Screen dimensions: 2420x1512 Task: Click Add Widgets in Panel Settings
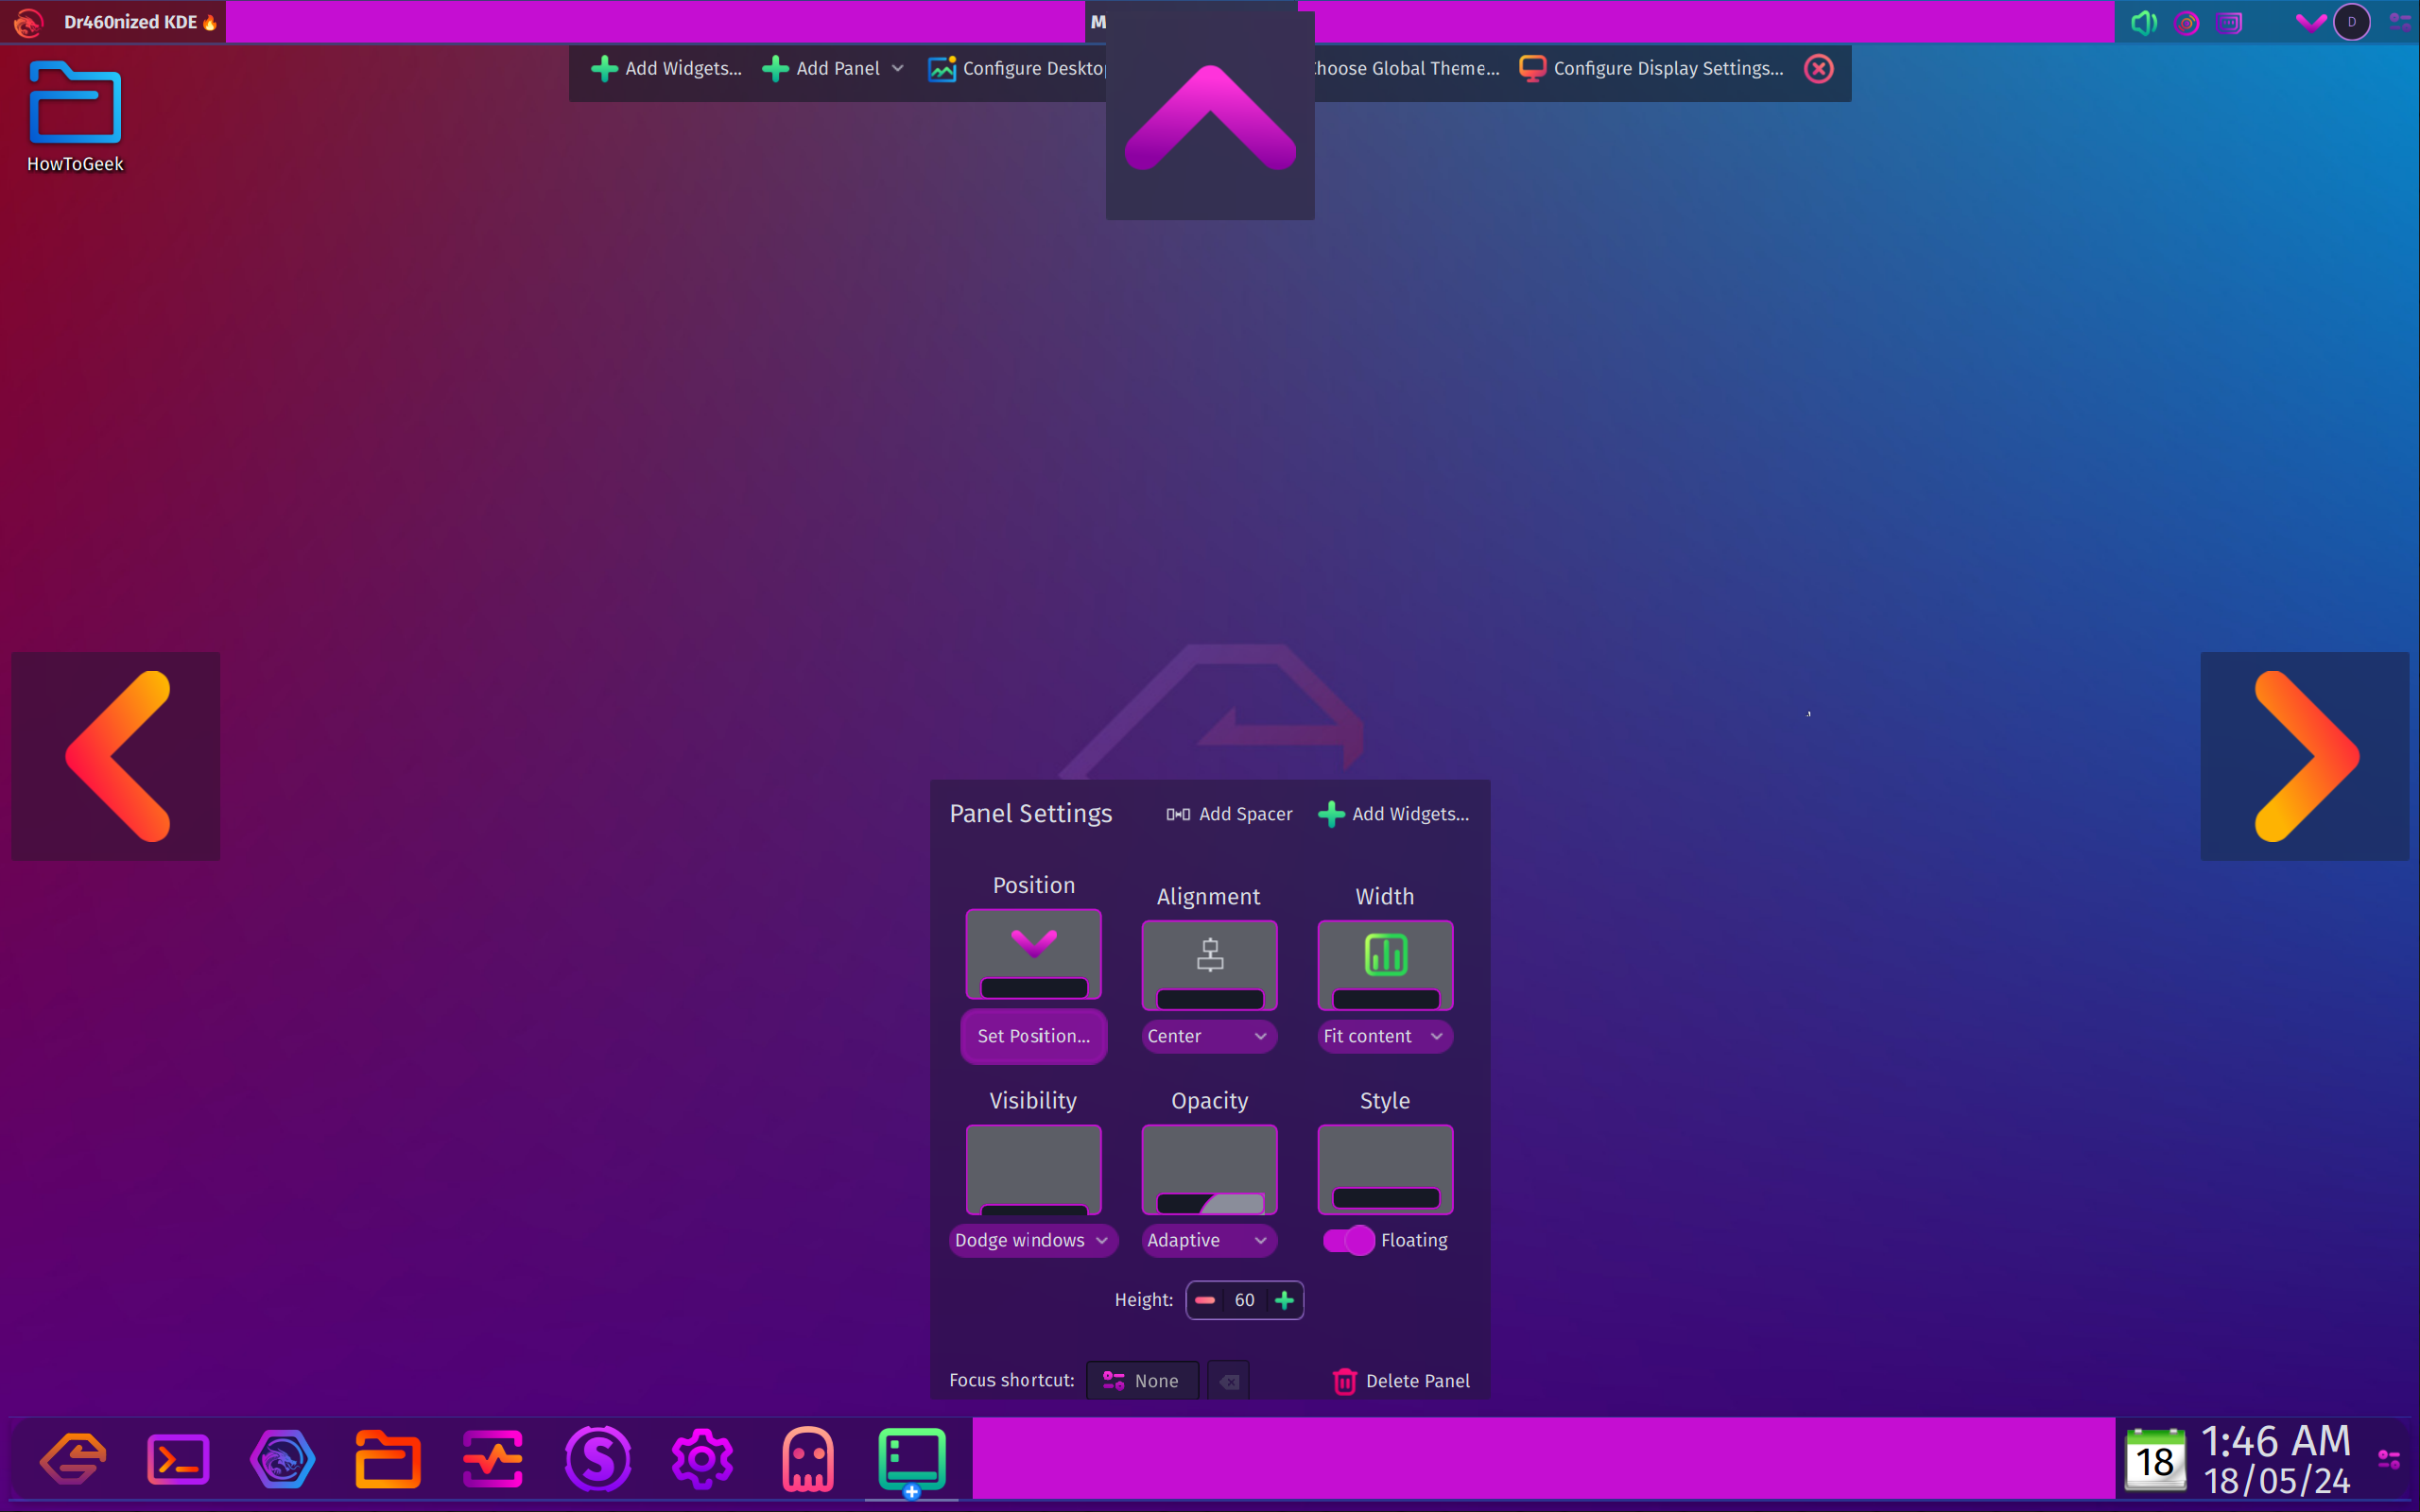point(1393,814)
